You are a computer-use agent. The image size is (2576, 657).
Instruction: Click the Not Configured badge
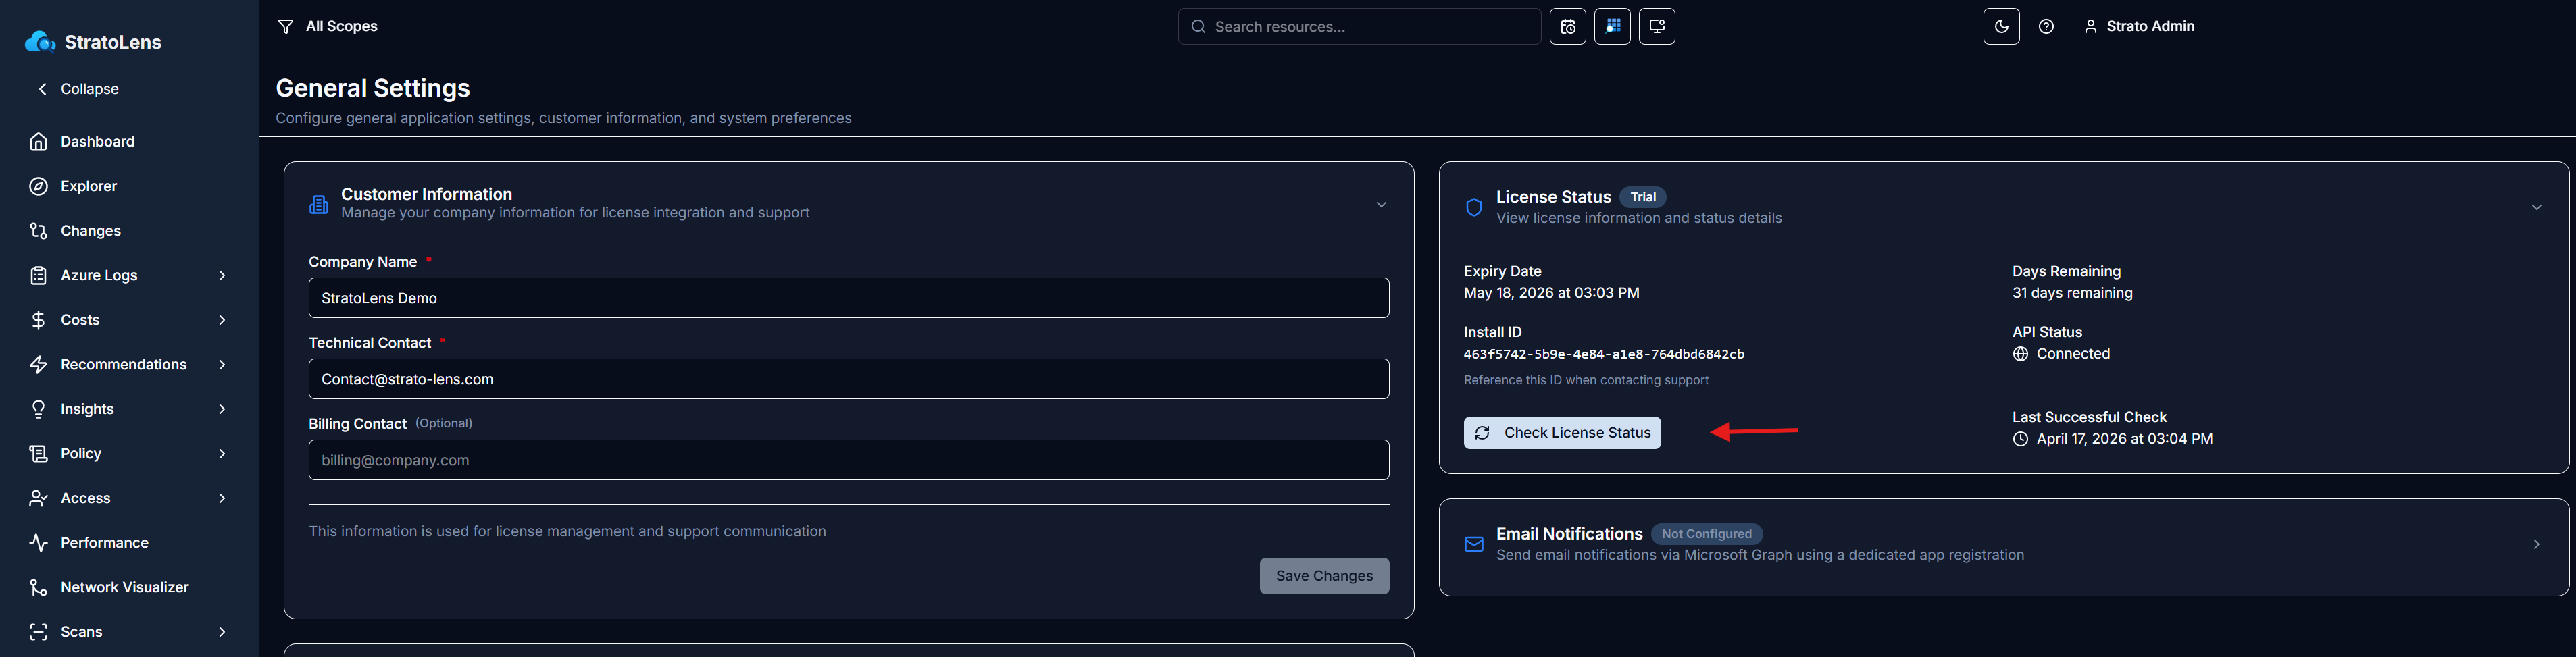[1706, 534]
